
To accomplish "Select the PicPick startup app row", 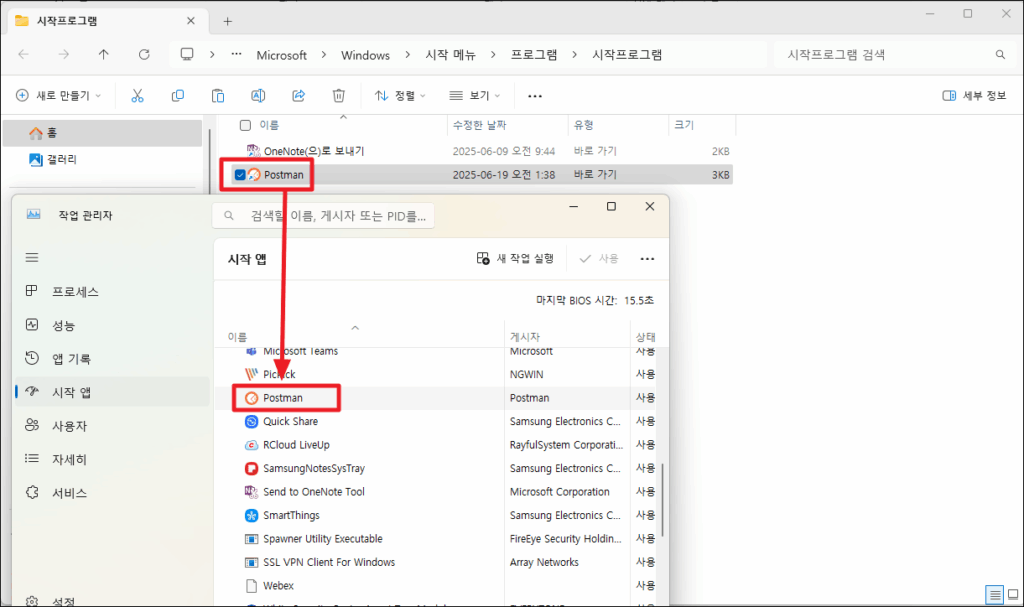I will pos(438,374).
